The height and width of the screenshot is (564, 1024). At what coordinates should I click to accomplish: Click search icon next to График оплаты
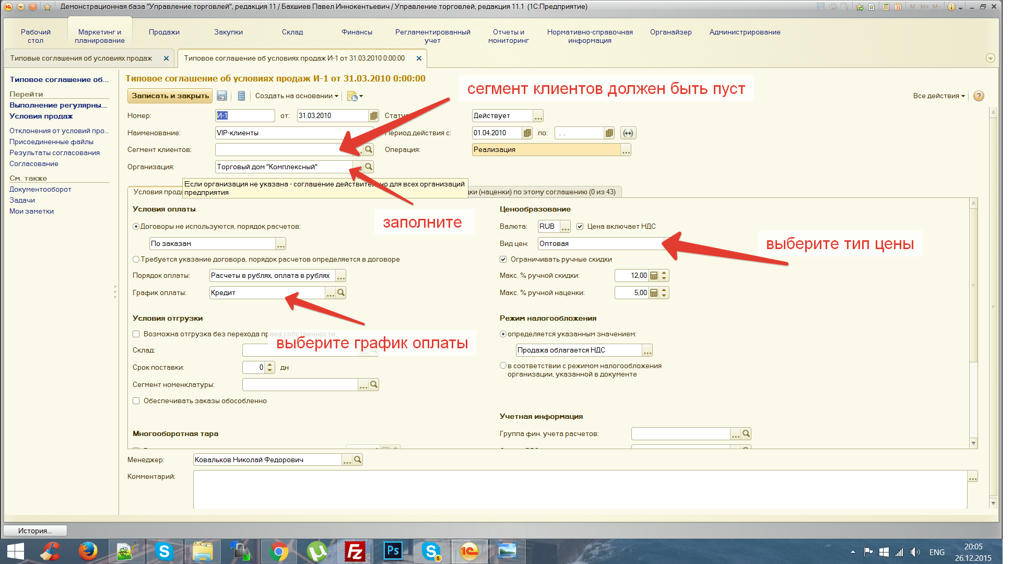tap(341, 293)
